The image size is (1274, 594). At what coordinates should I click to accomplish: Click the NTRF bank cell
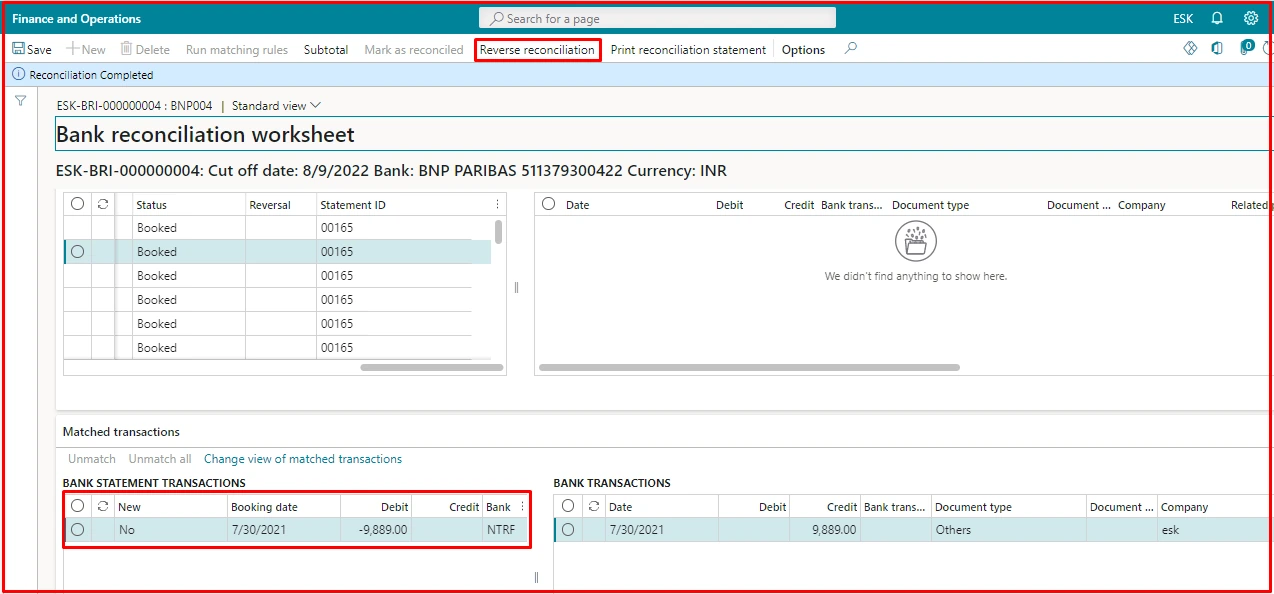click(x=504, y=530)
